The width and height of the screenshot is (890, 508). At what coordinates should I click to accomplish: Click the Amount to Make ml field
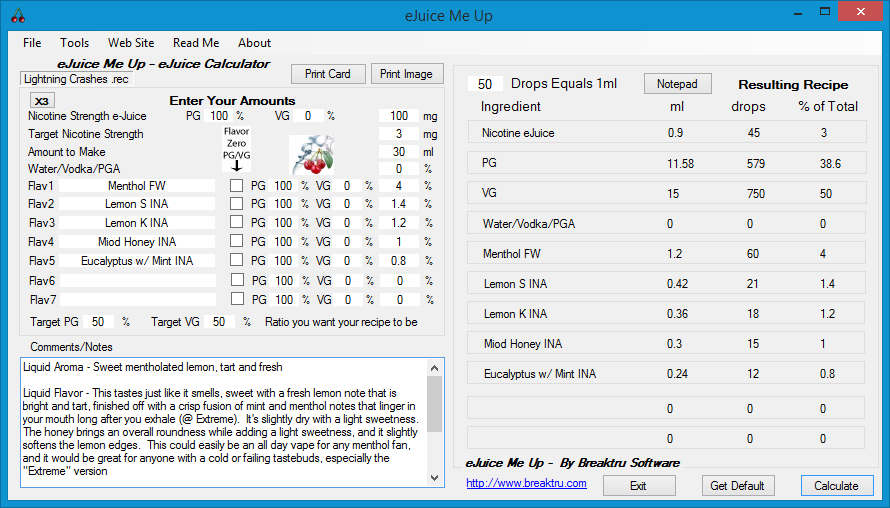(x=399, y=152)
